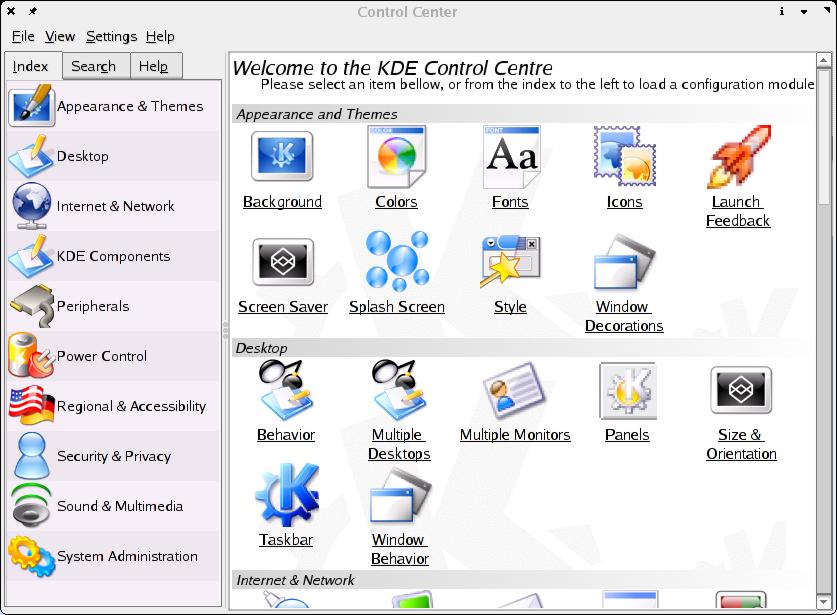Viewport: 837px width, 615px height.
Task: Click the Splash Screen link text
Action: [x=397, y=307]
